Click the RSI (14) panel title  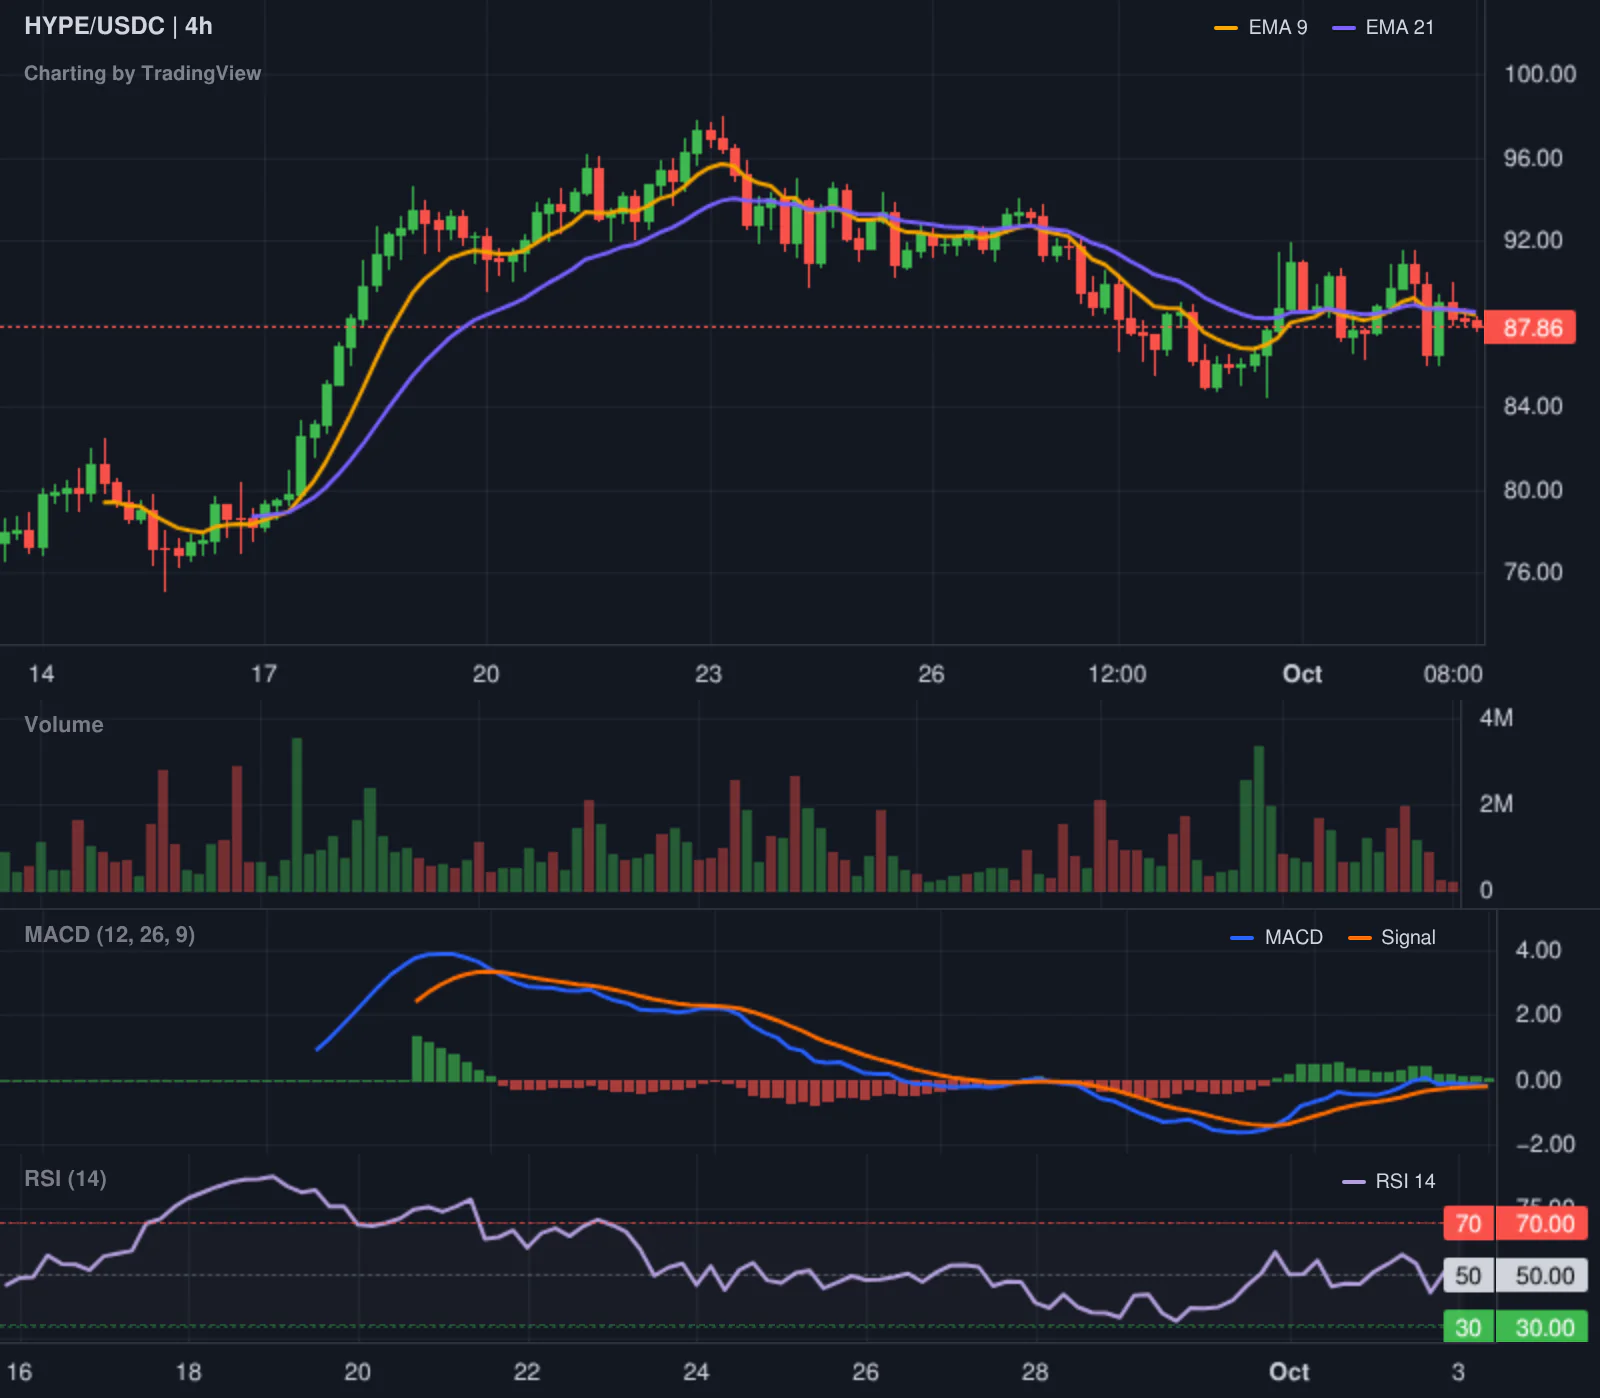click(65, 1179)
